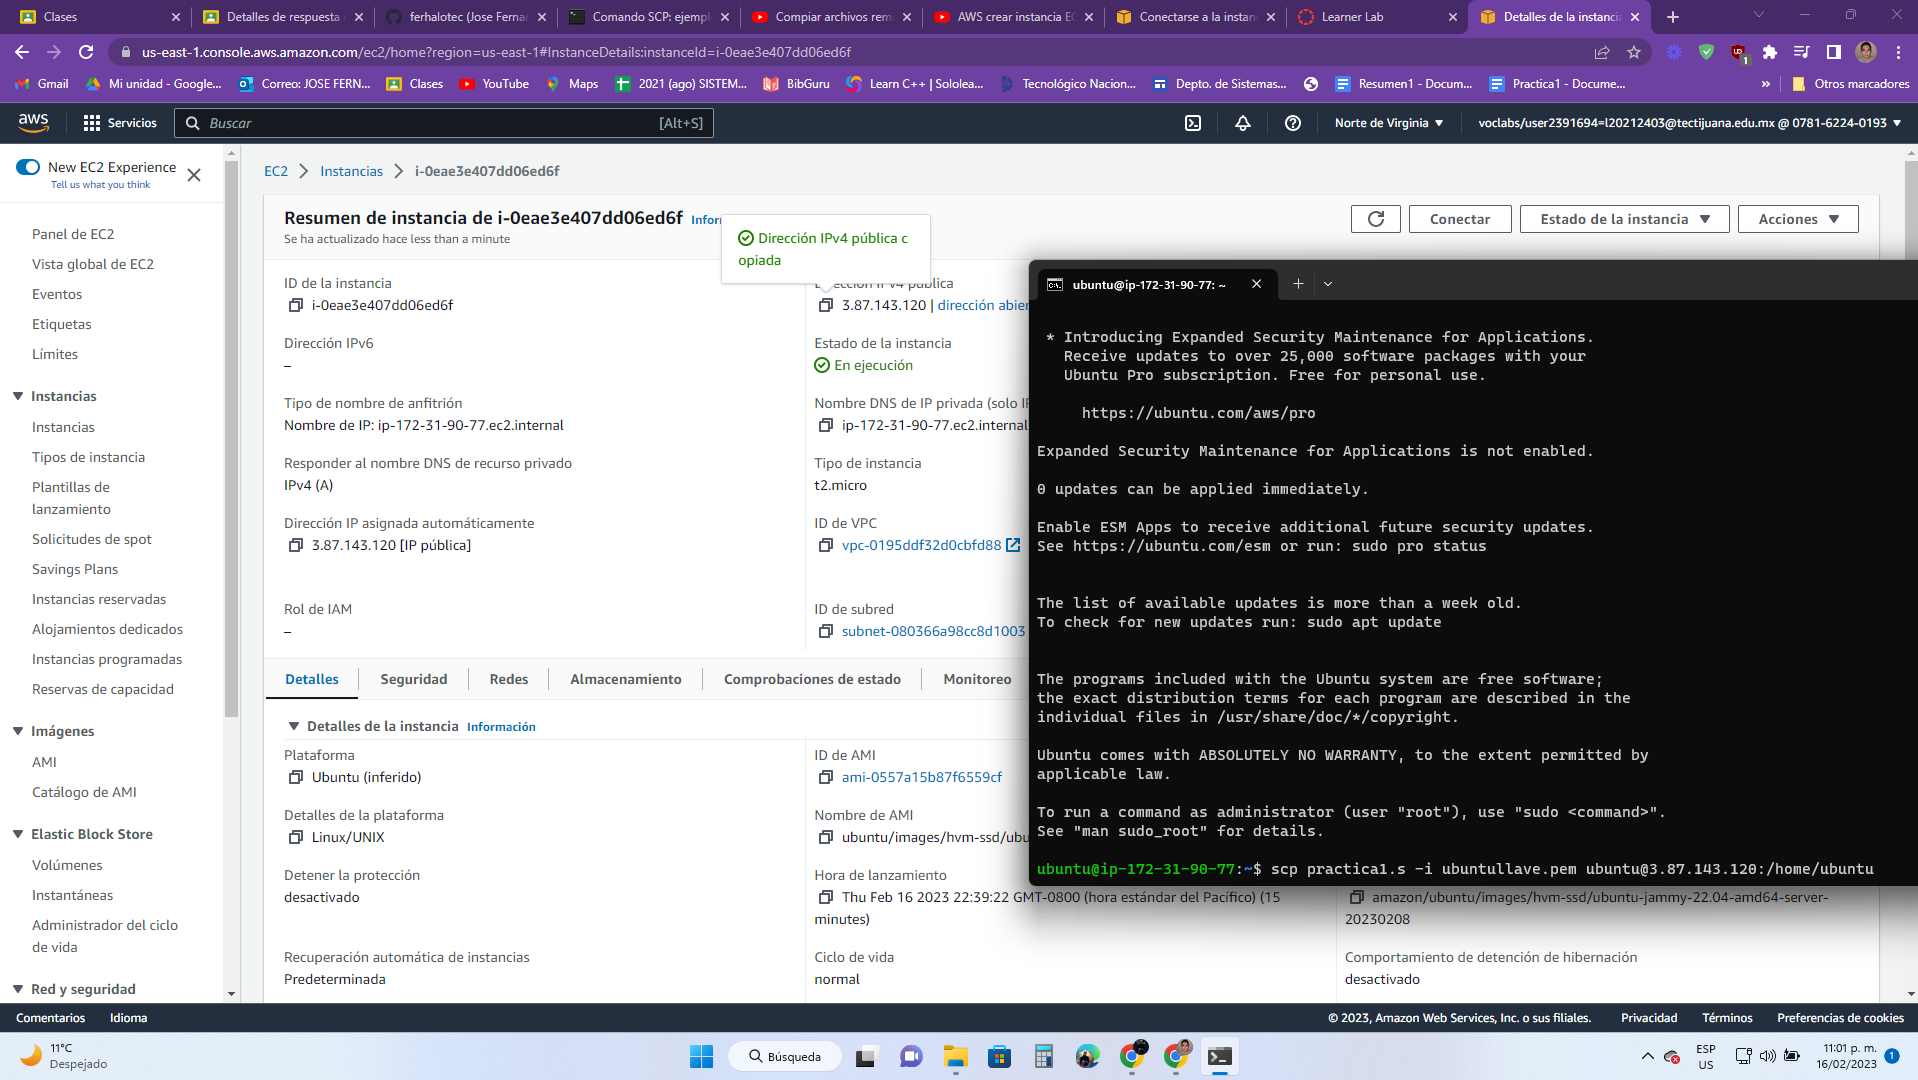Collapse the Detalles de la instancia section
This screenshot has height=1080, width=1918.
tap(293, 726)
